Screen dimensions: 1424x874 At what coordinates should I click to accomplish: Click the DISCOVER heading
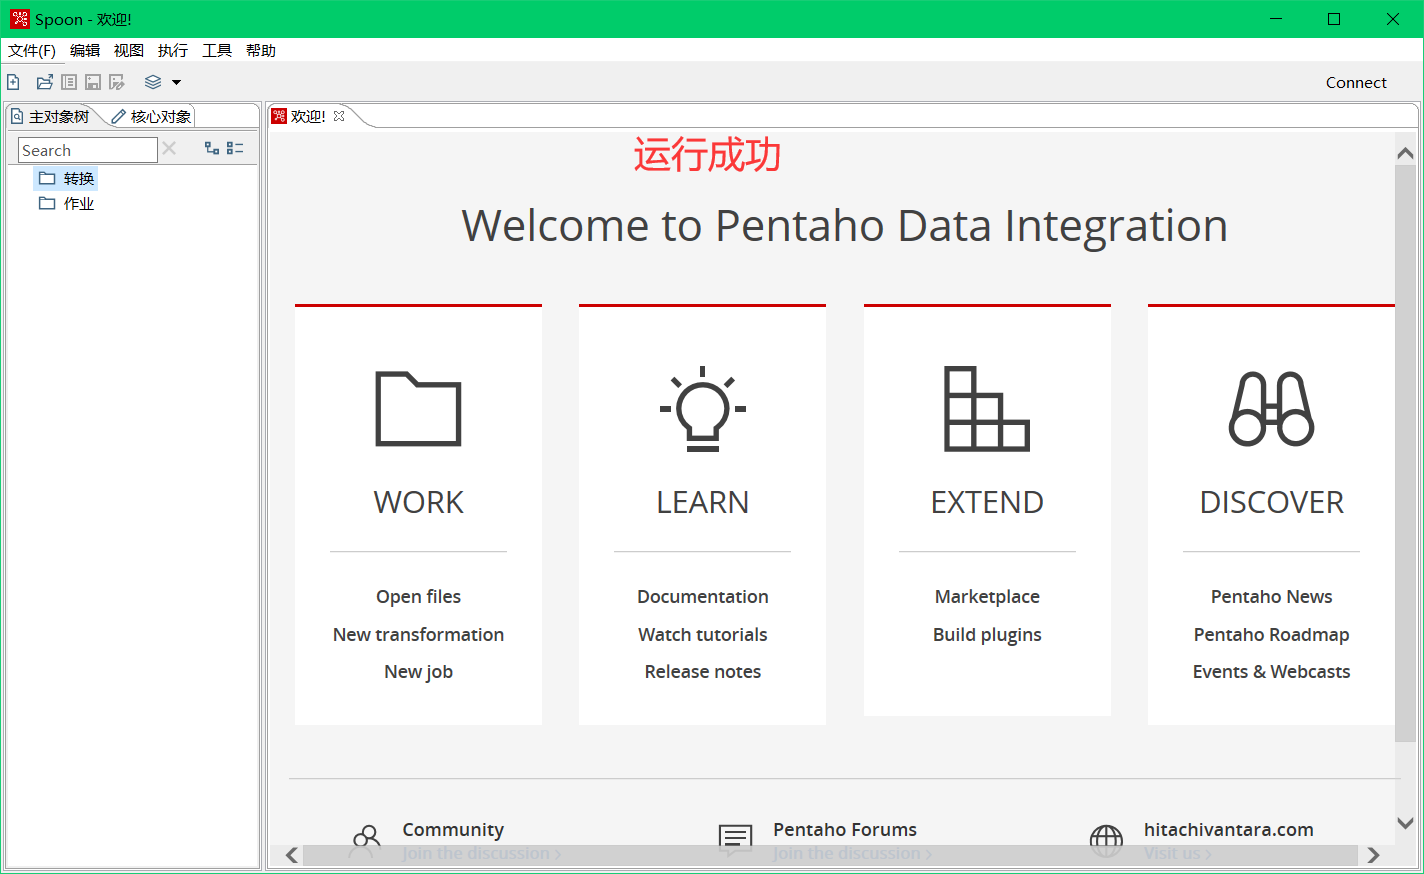click(x=1271, y=502)
